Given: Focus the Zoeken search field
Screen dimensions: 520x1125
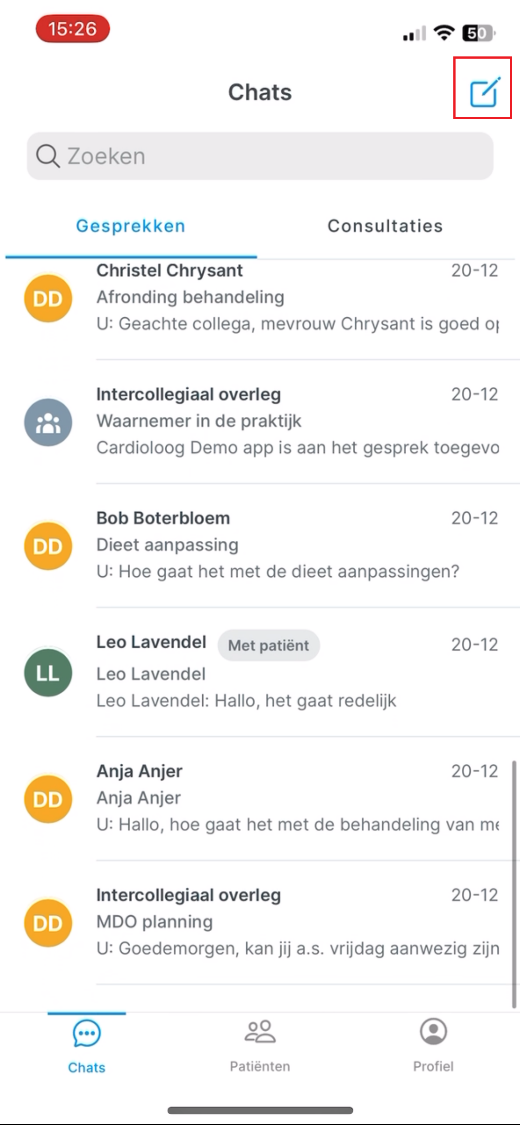Looking at the screenshot, I should (260, 156).
